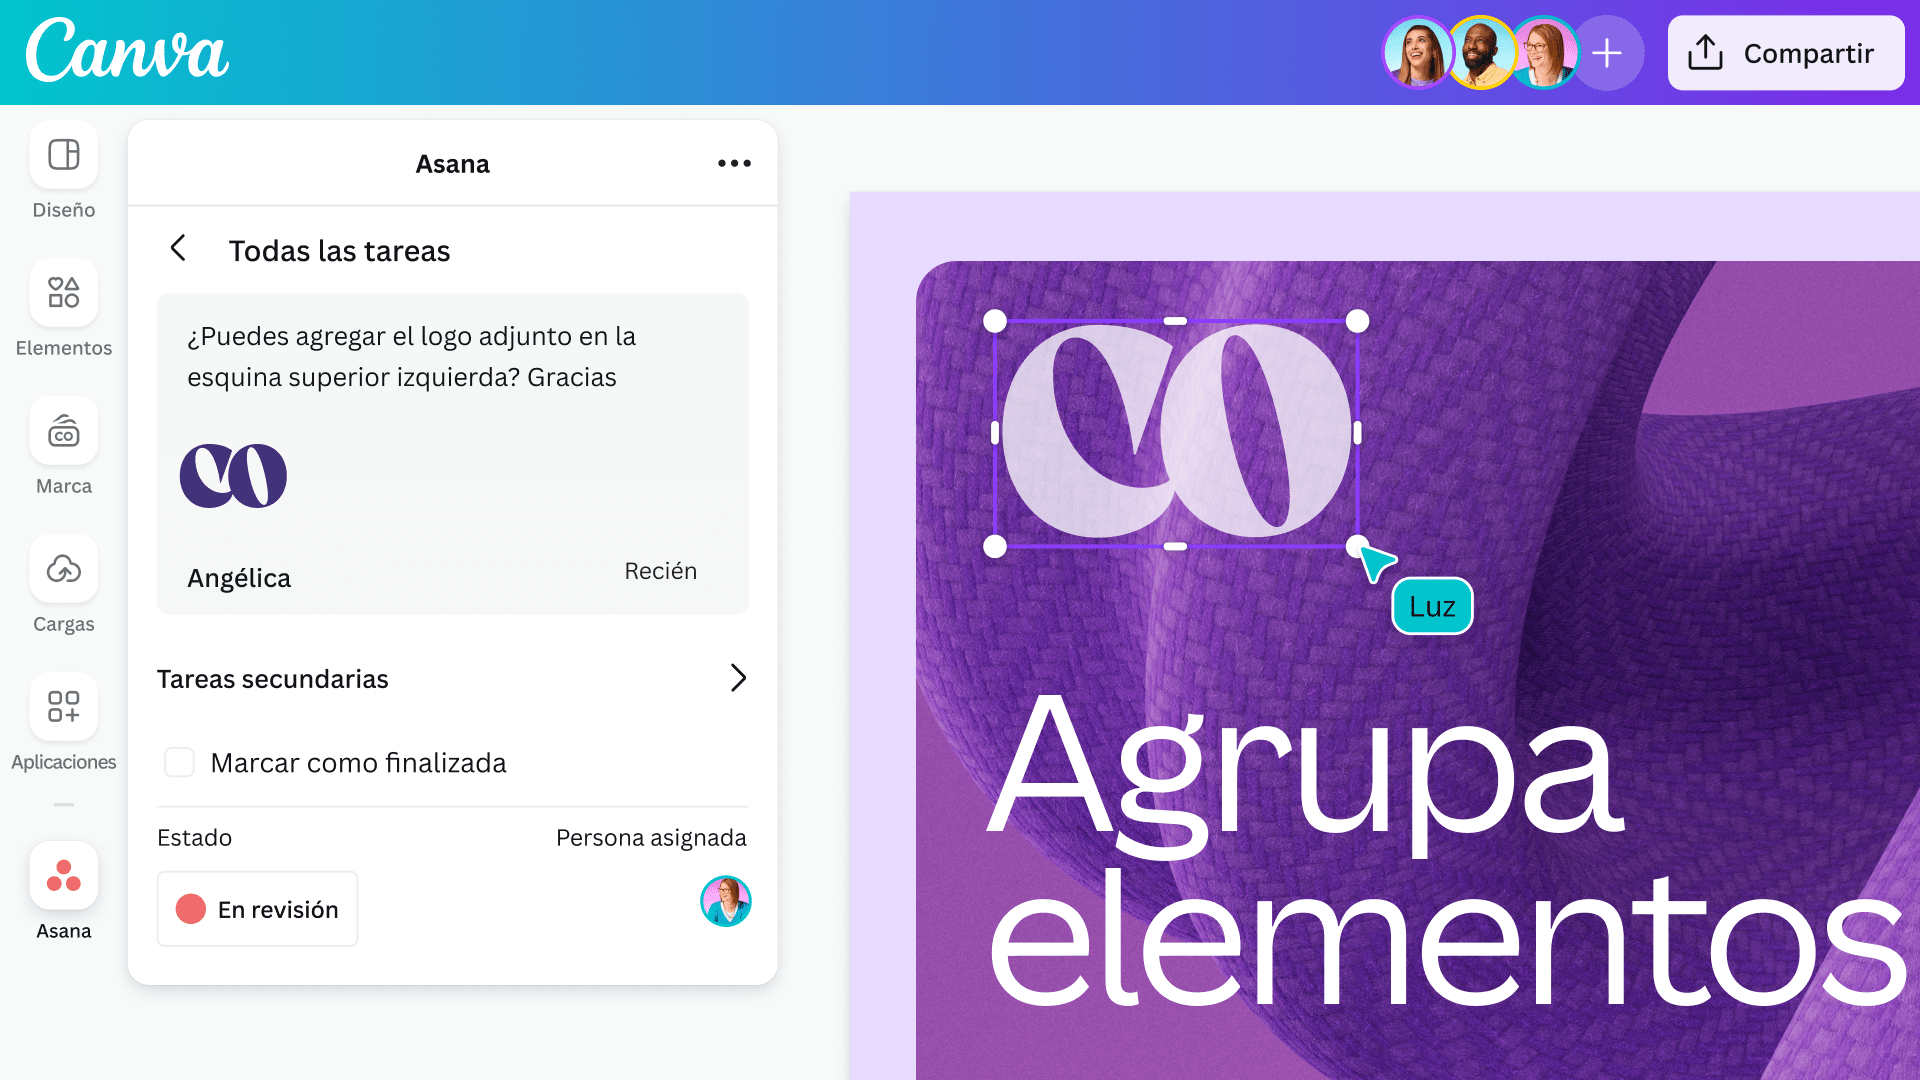This screenshot has width=1920, height=1080.
Task: Open the three-dot menu in Asana panel
Action: pyautogui.click(x=734, y=163)
